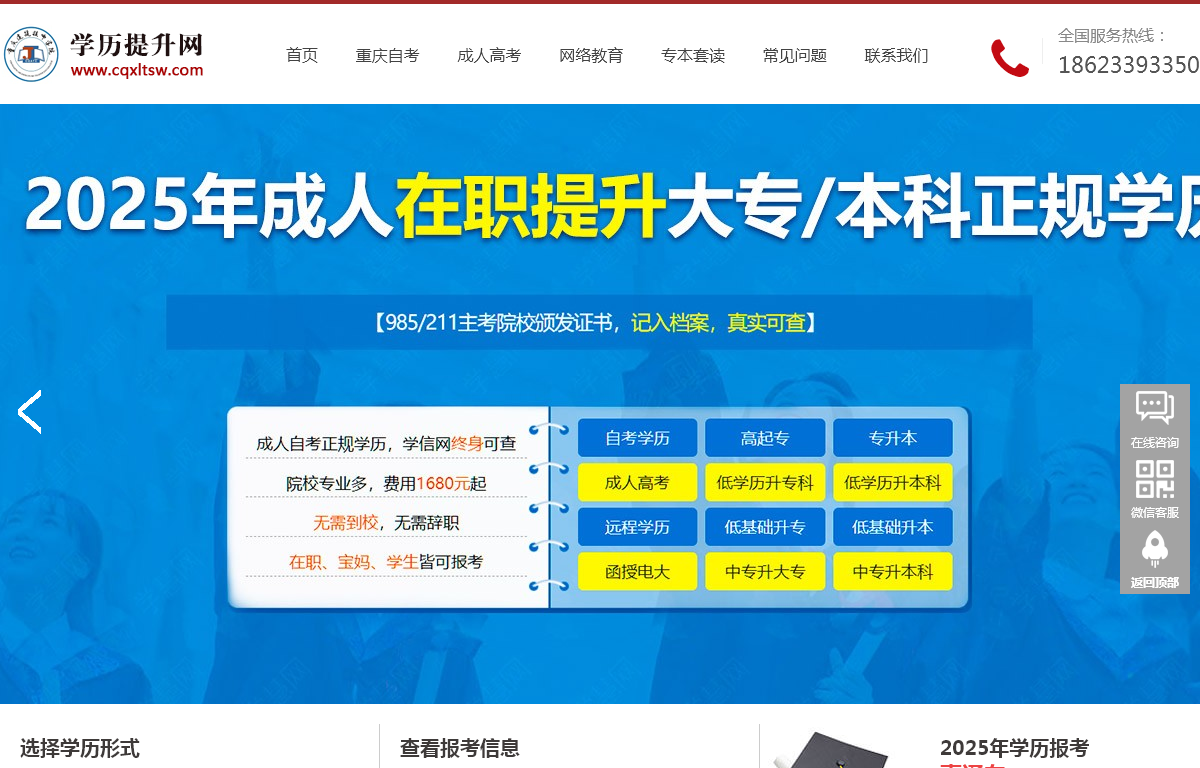Click the 返回顶部 rocket icon

[1155, 548]
